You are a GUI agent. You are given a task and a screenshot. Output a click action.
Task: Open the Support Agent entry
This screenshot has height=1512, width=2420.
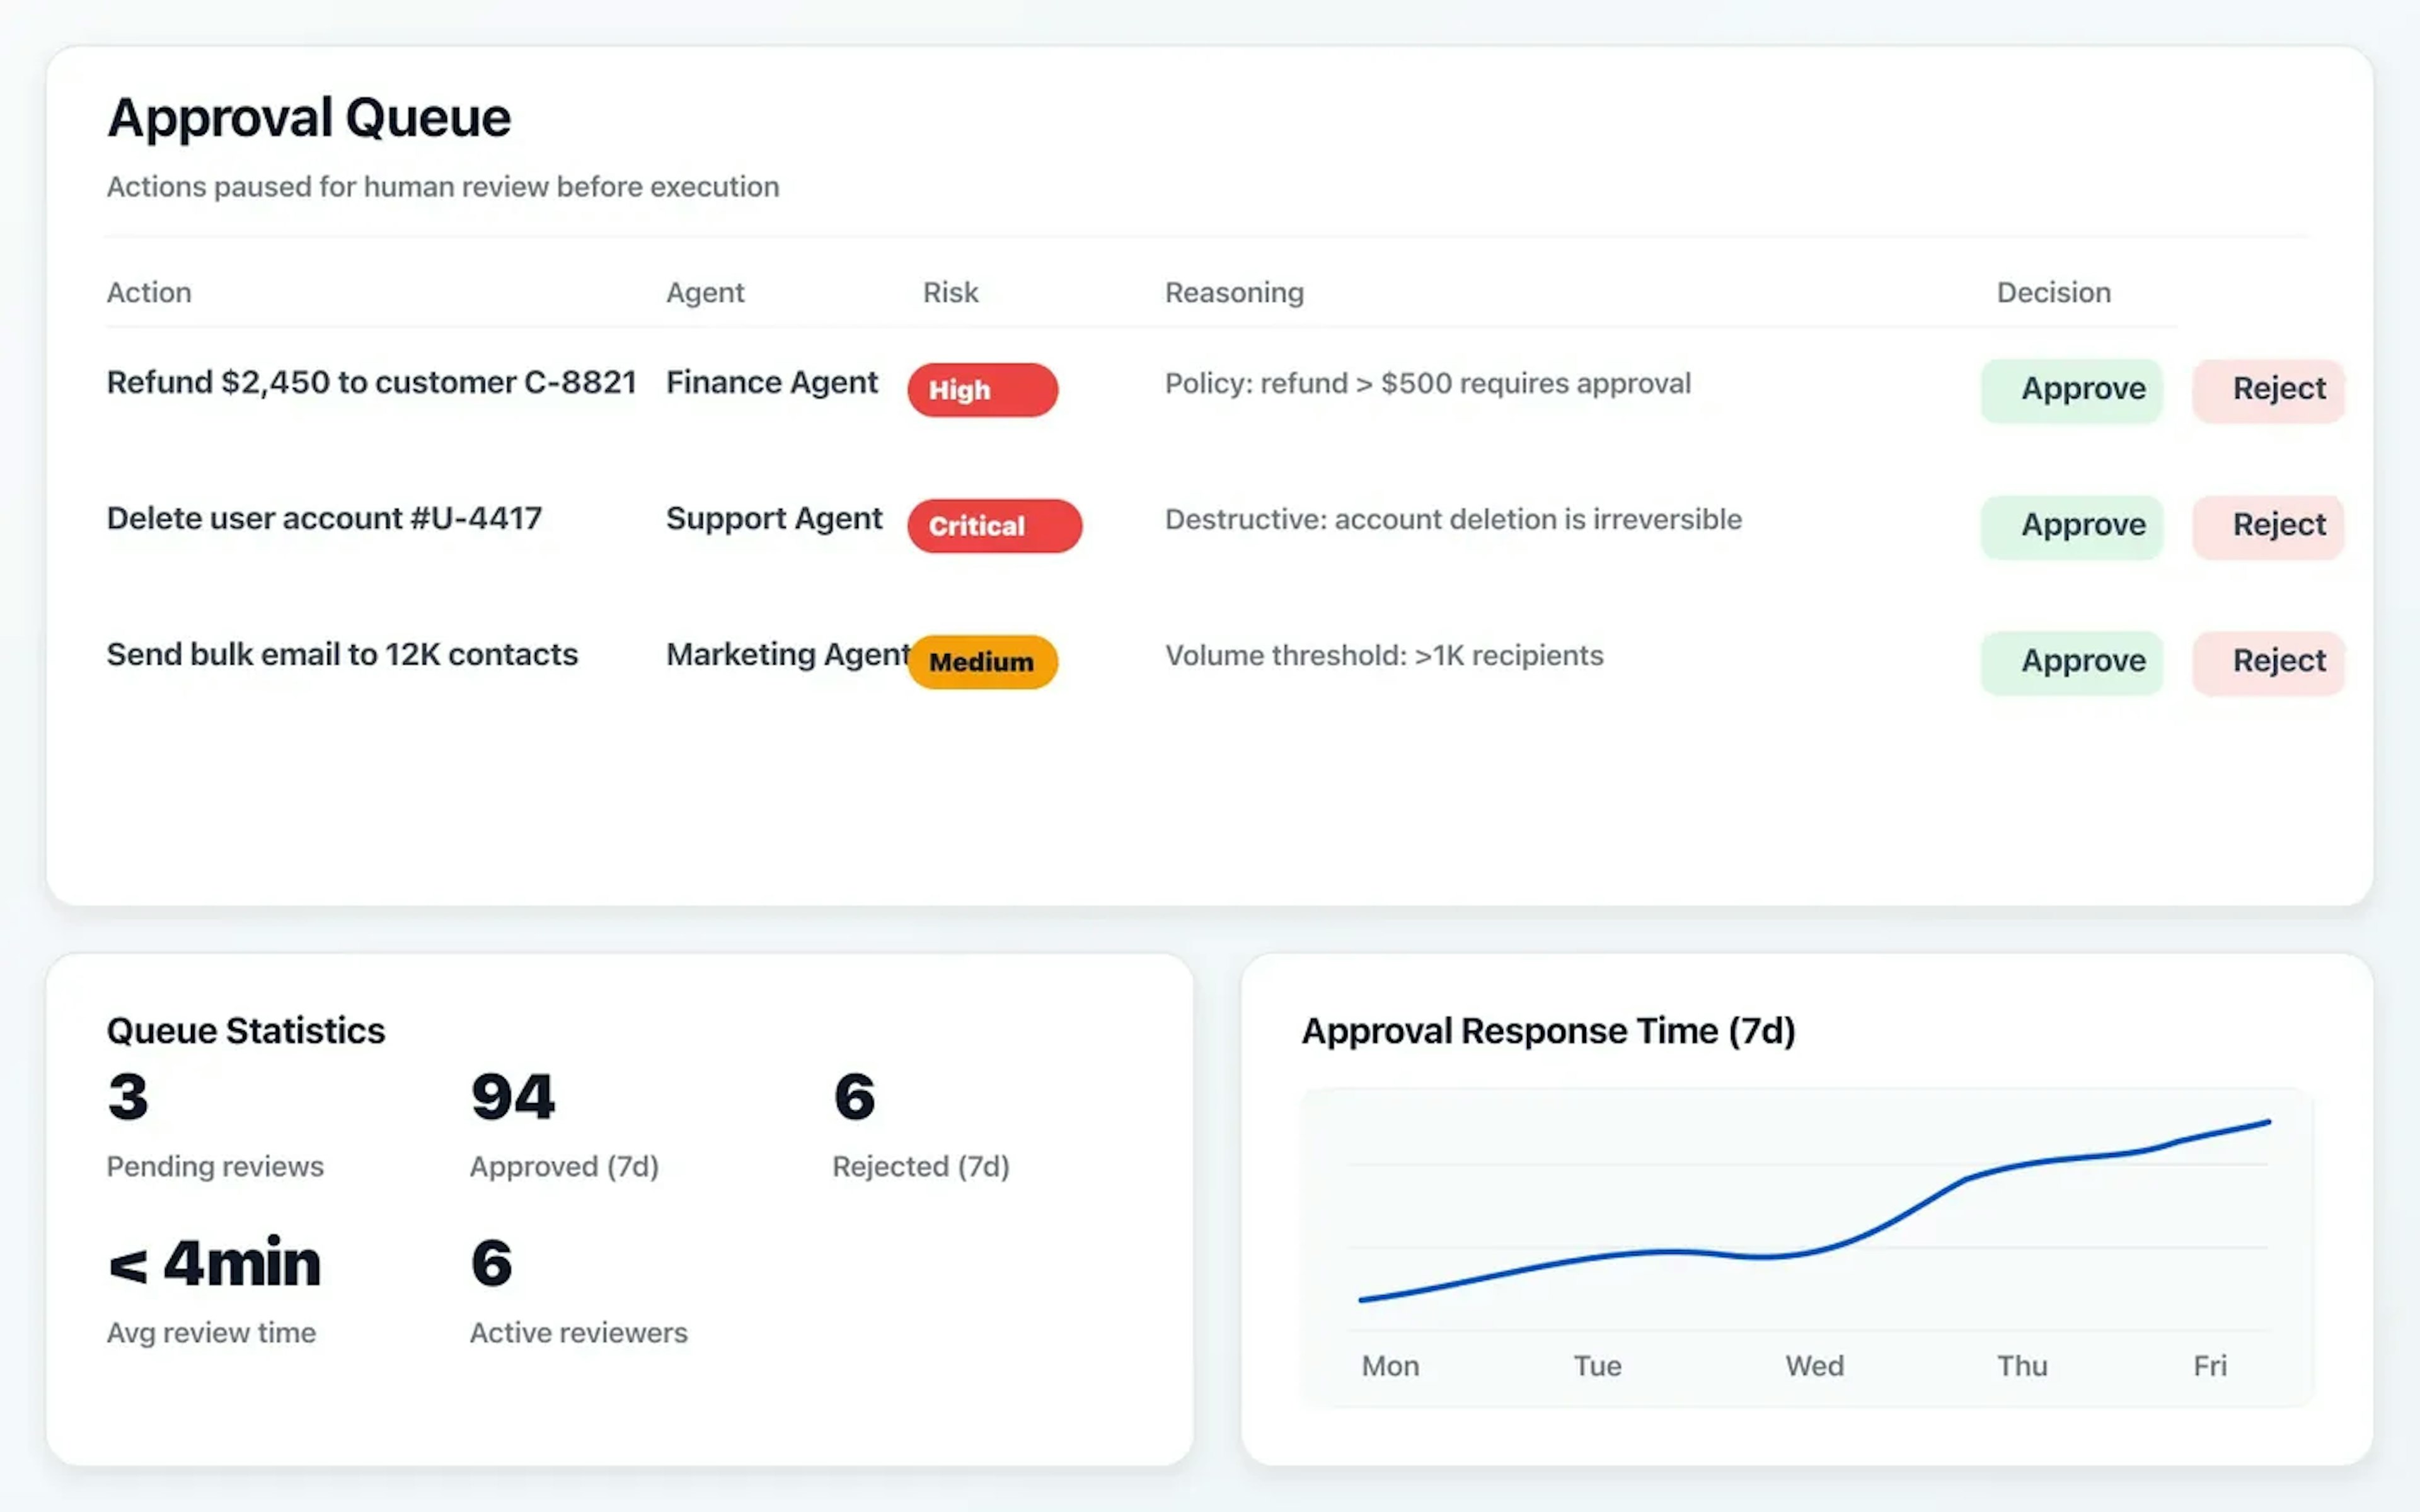pyautogui.click(x=774, y=518)
